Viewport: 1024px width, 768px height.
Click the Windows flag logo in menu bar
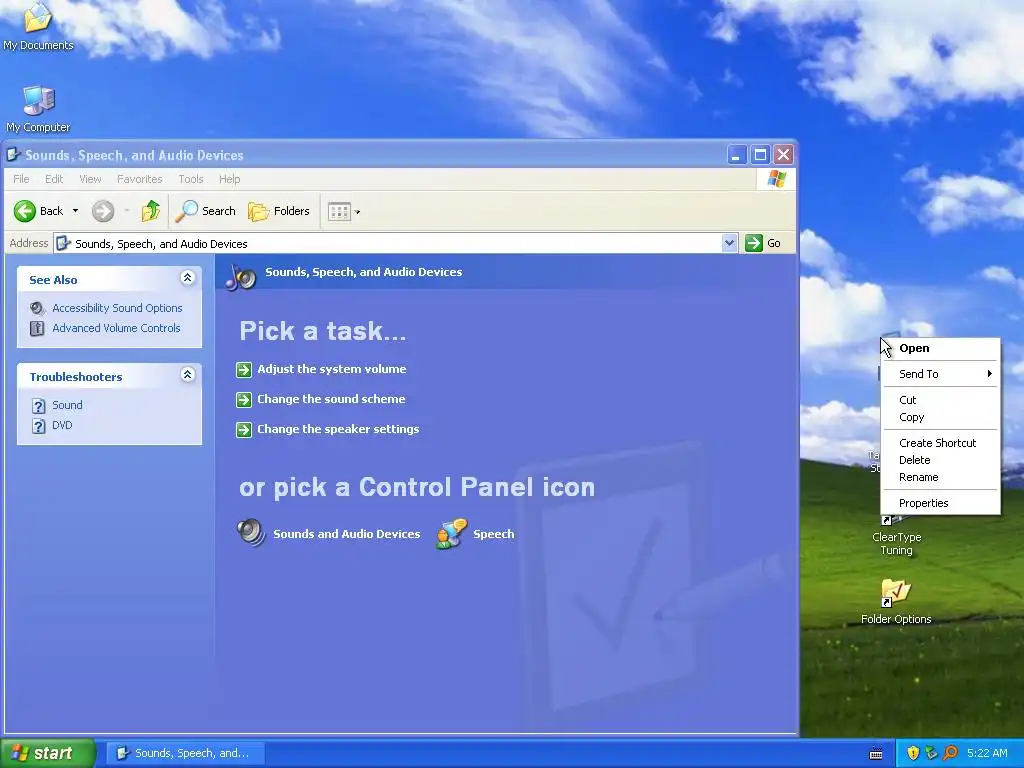(x=776, y=178)
